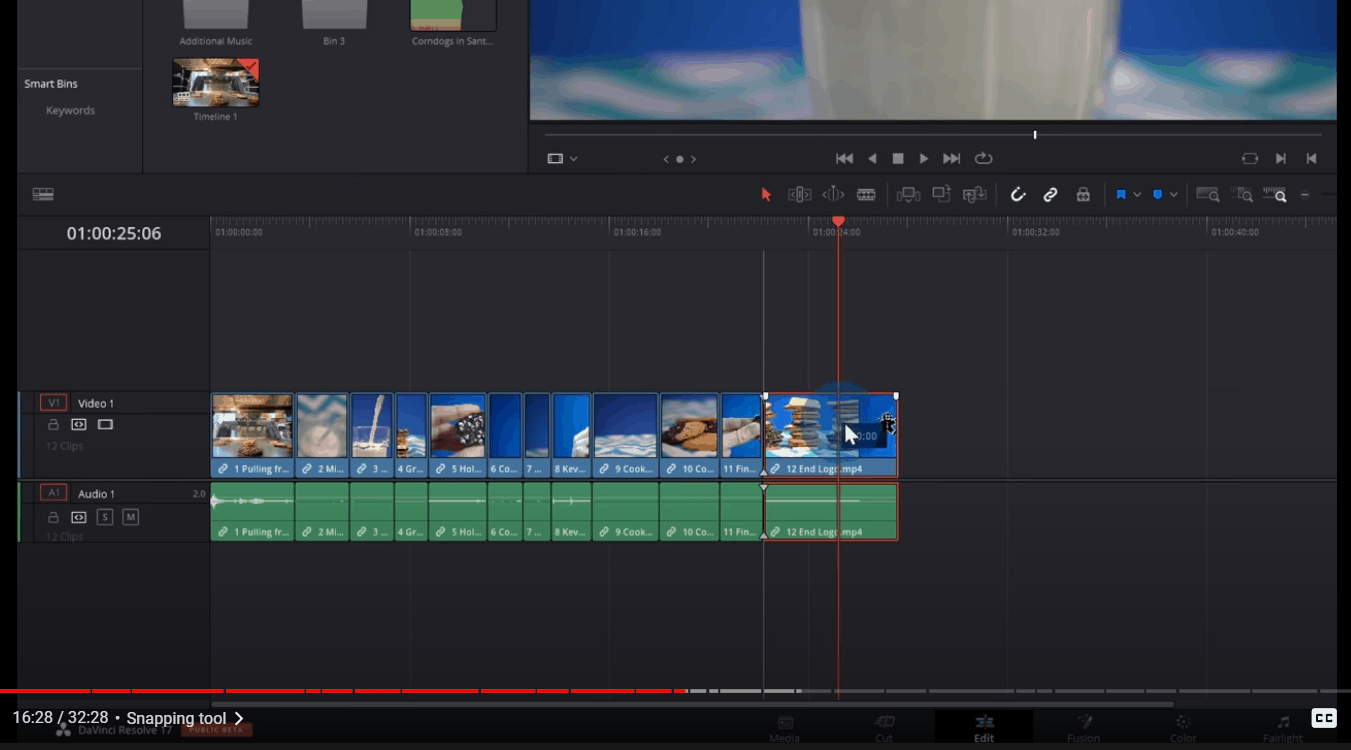Select the 10 Co... video clip
Screen dimensions: 1351x750
[x=689, y=435]
